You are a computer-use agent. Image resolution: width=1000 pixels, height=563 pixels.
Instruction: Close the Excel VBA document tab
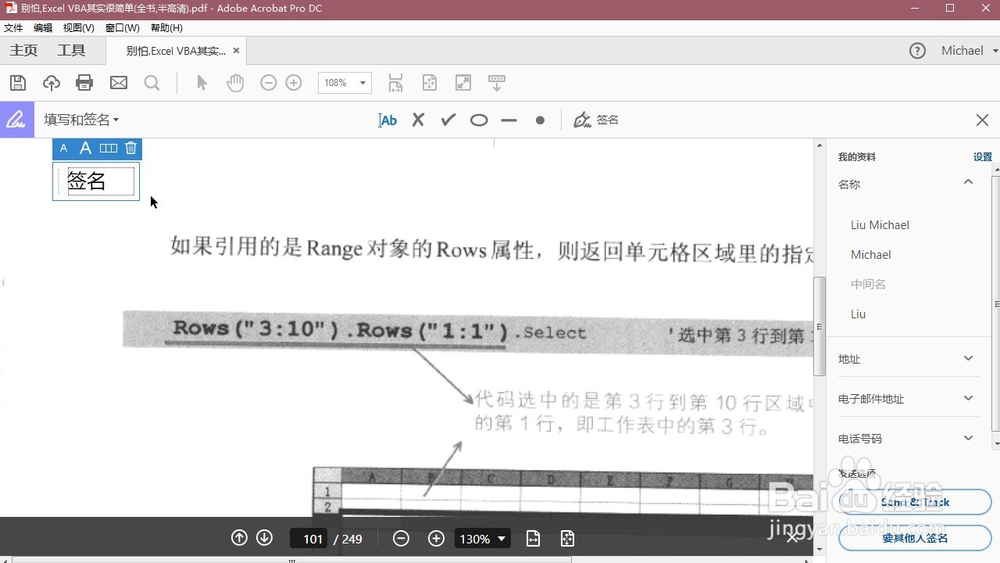236,50
